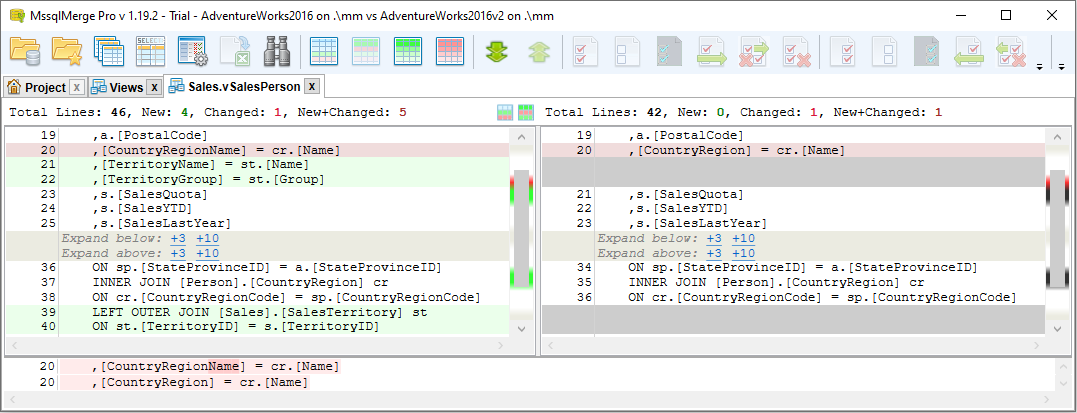
Task: Select left line 20 CountryRegionName
Action: click(258, 150)
